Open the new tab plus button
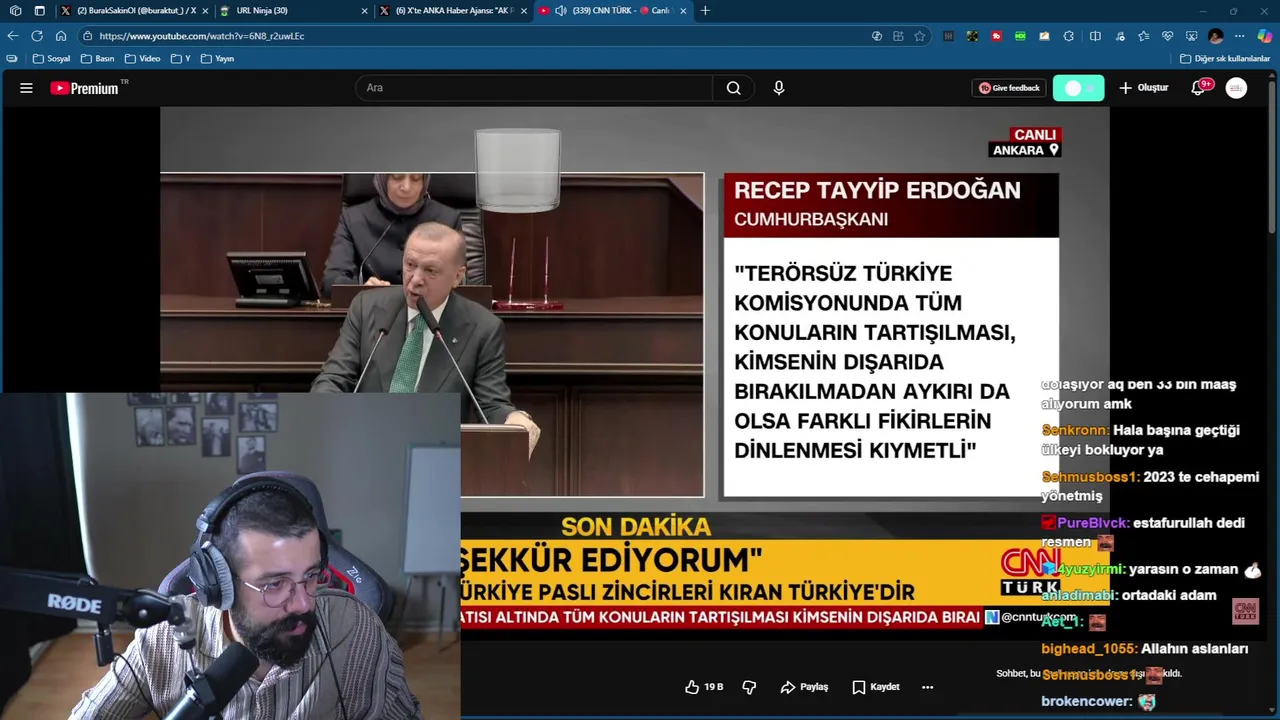The image size is (1280, 720). coord(705,11)
